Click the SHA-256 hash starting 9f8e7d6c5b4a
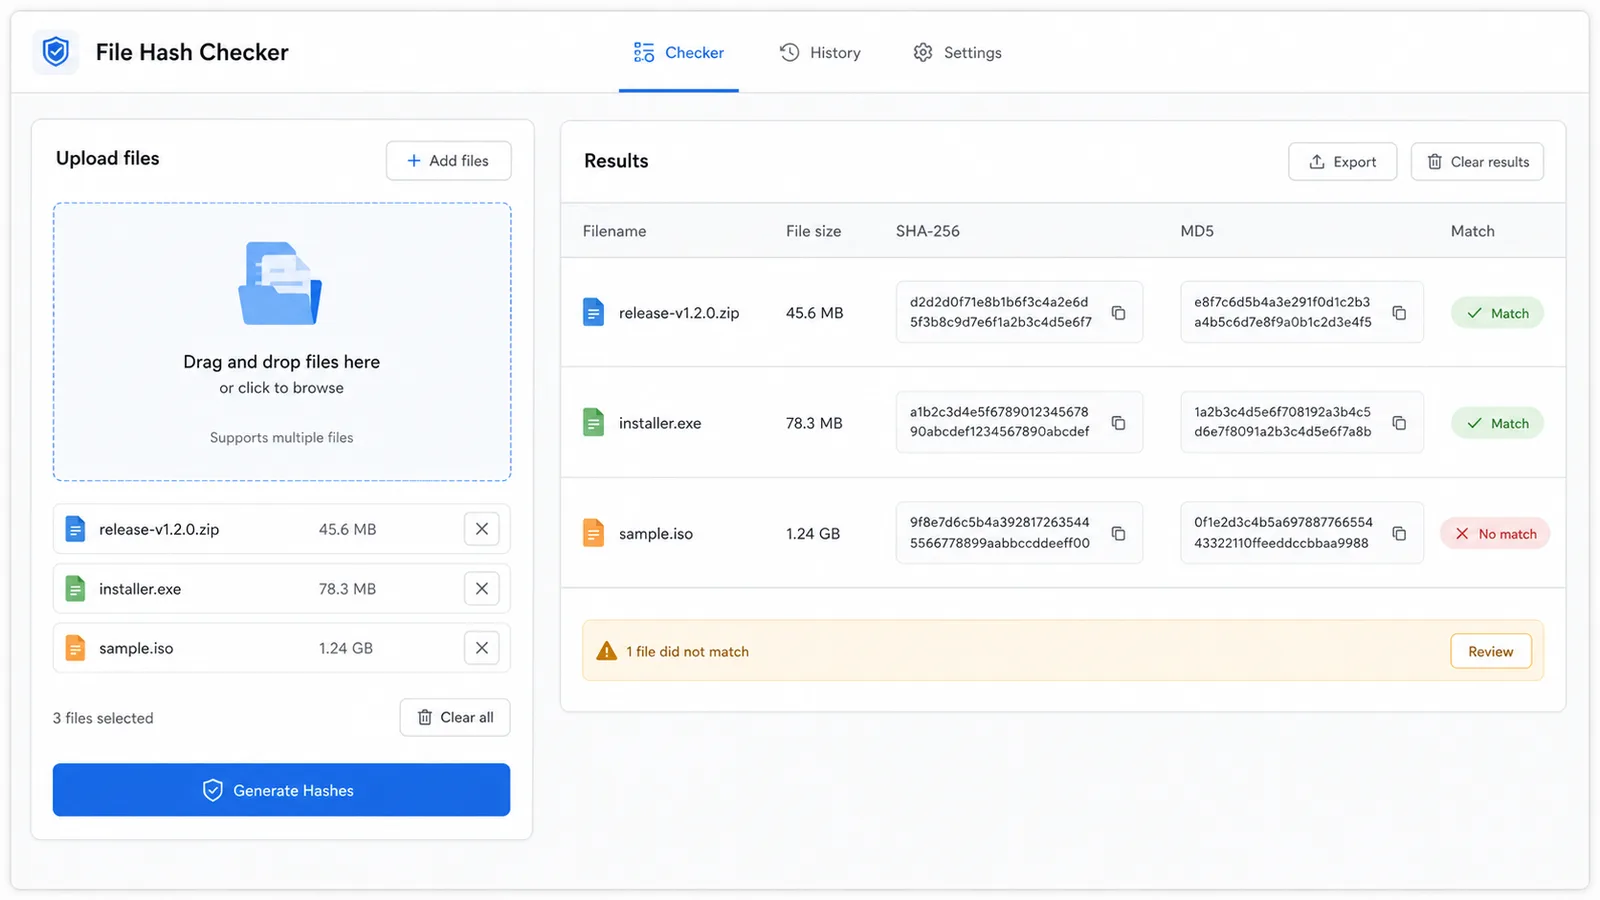This screenshot has width=1600, height=900. click(999, 533)
